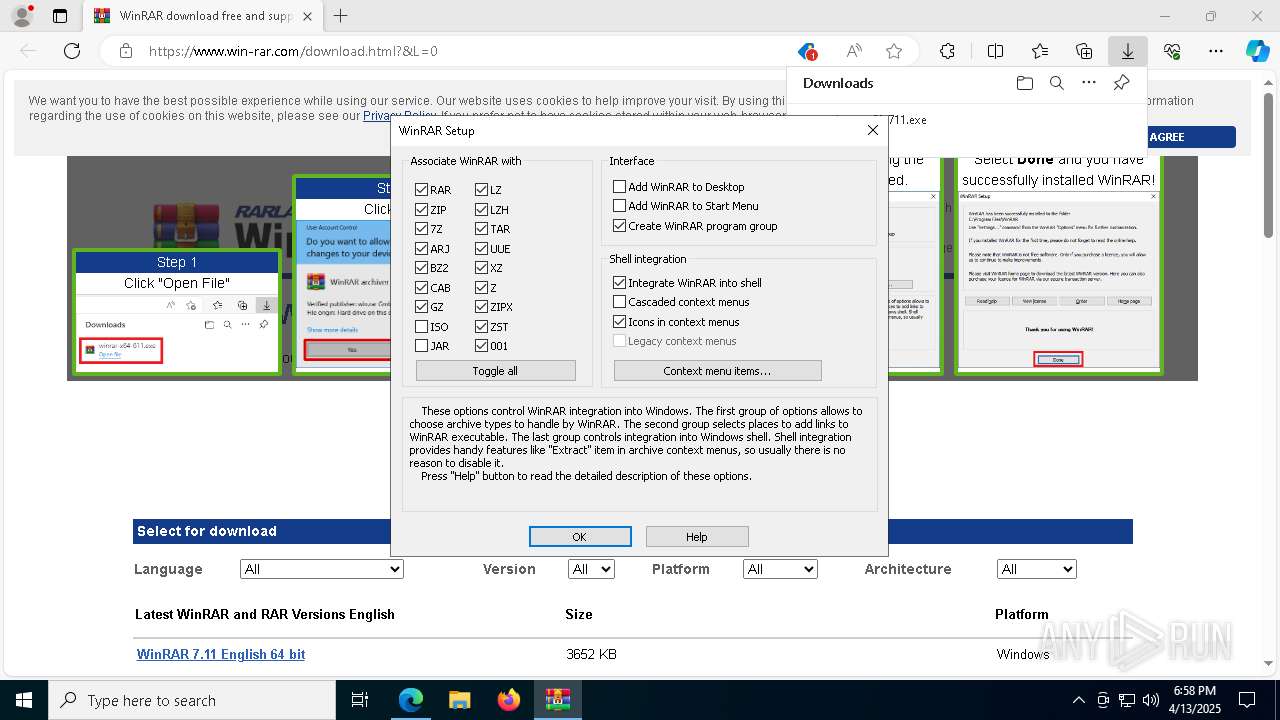1280x720 pixels.
Task: Check Add WinRAR to Desktop
Action: click(x=619, y=187)
